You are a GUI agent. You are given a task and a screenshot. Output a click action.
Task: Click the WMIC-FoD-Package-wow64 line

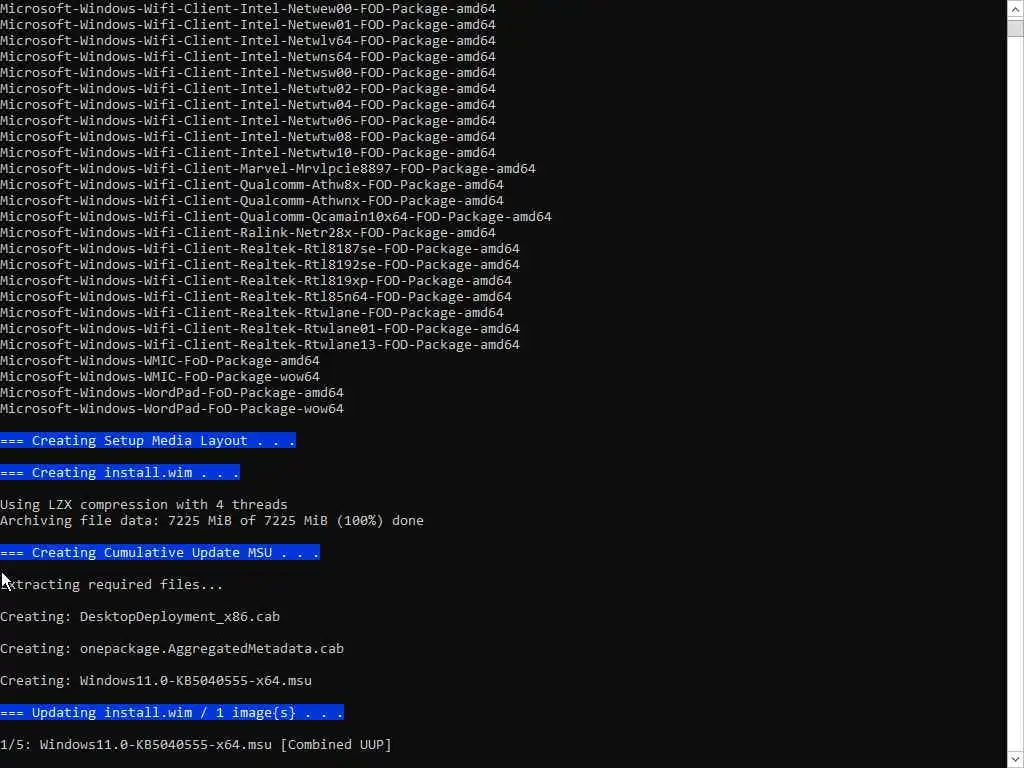pos(160,377)
